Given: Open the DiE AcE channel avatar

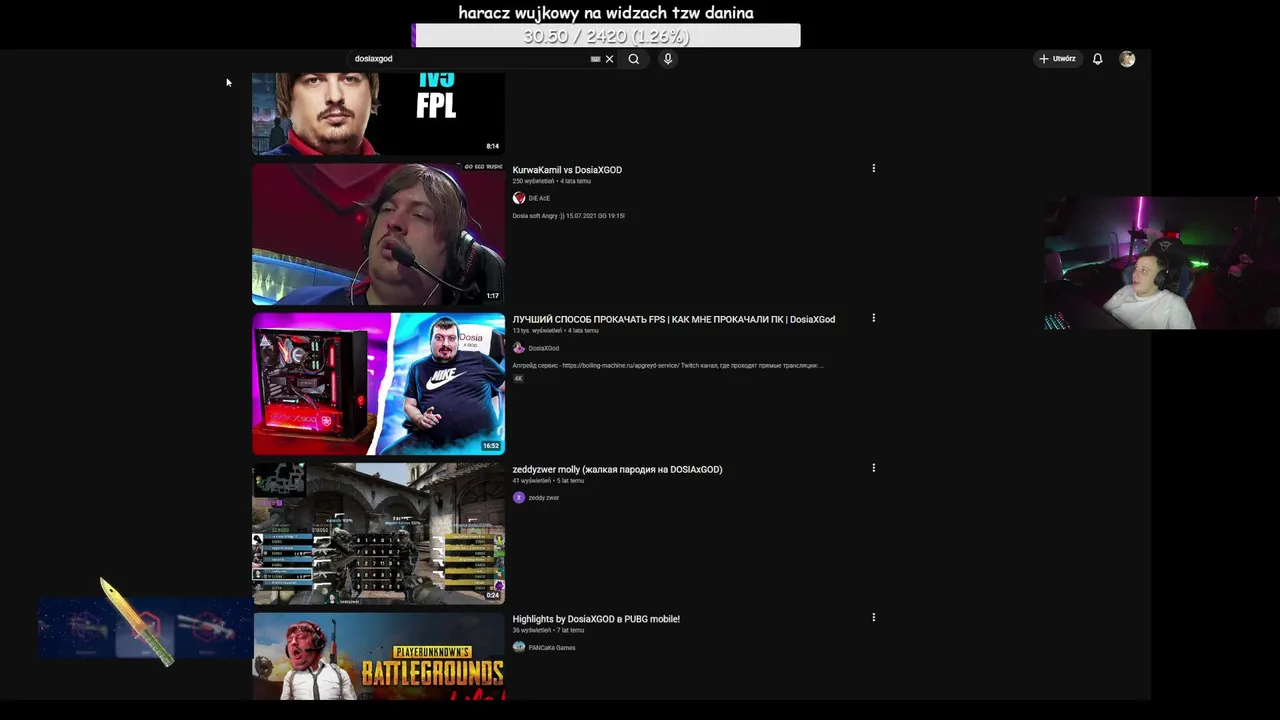Looking at the screenshot, I should pos(518,198).
